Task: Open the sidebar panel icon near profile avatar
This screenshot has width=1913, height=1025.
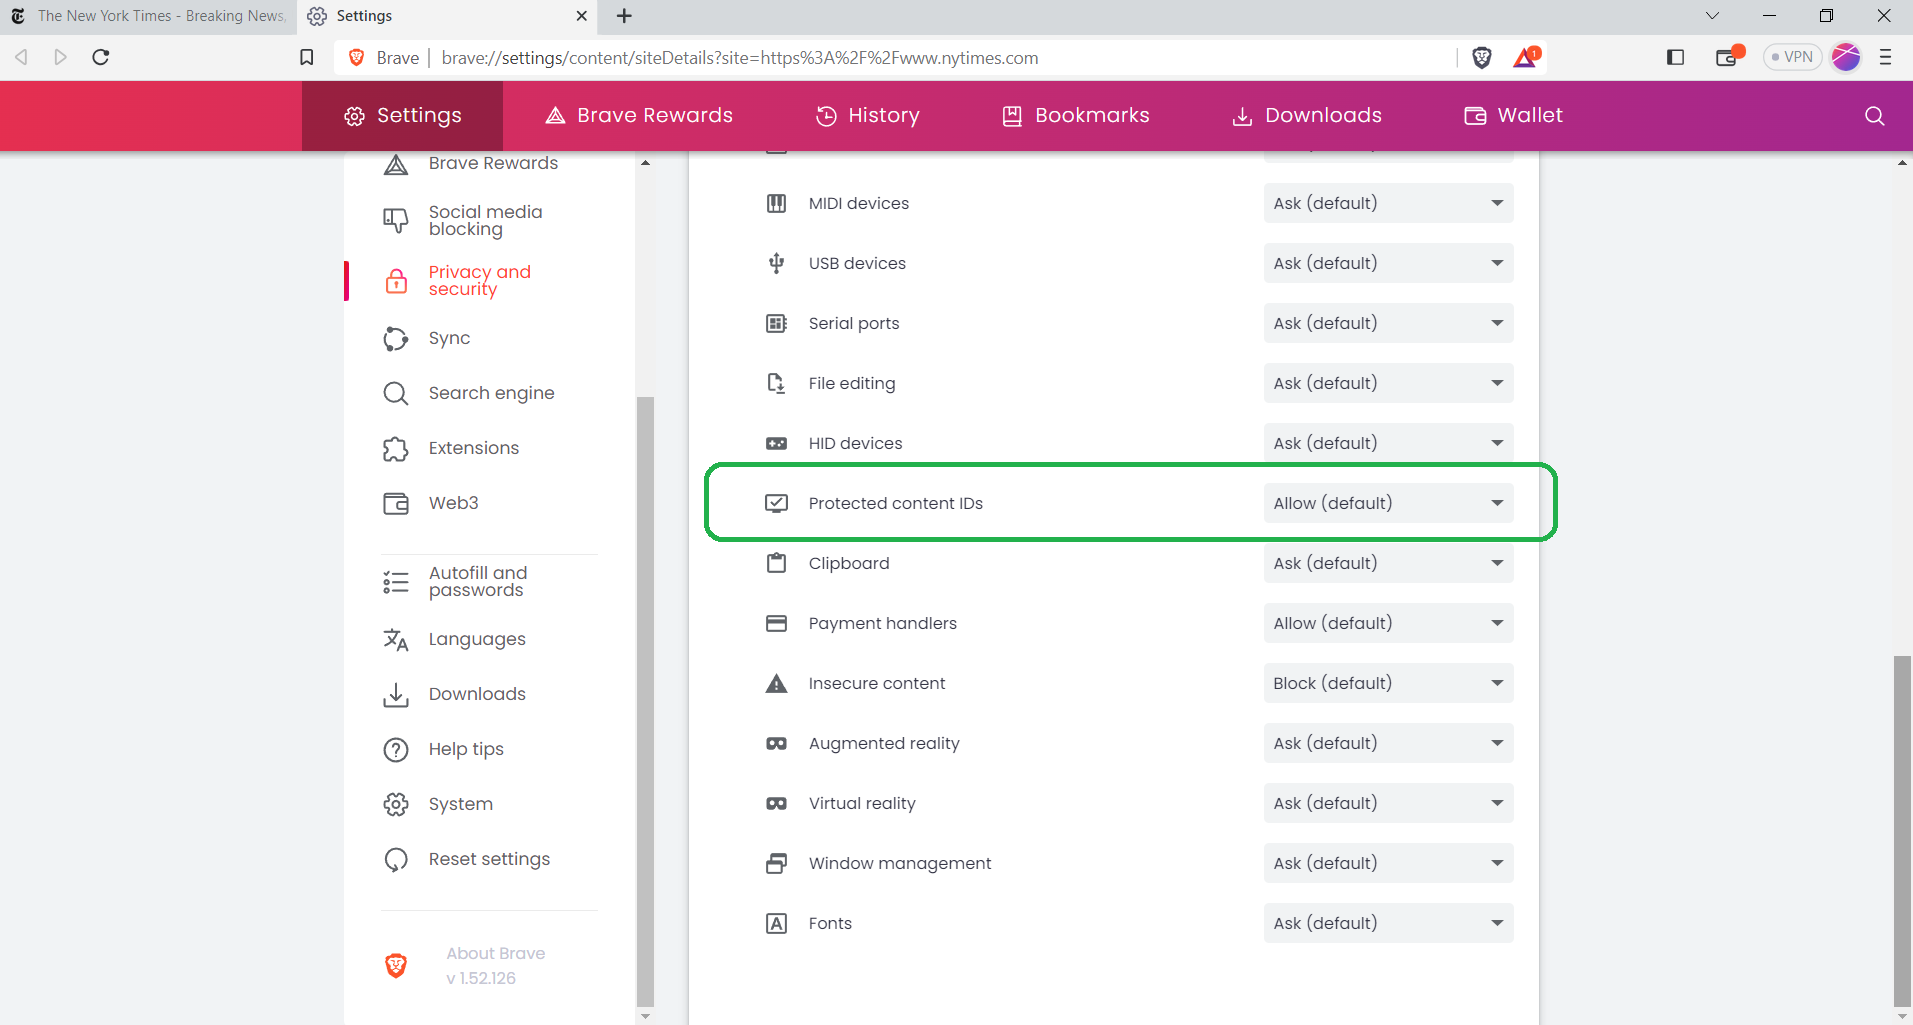Action: click(x=1676, y=57)
